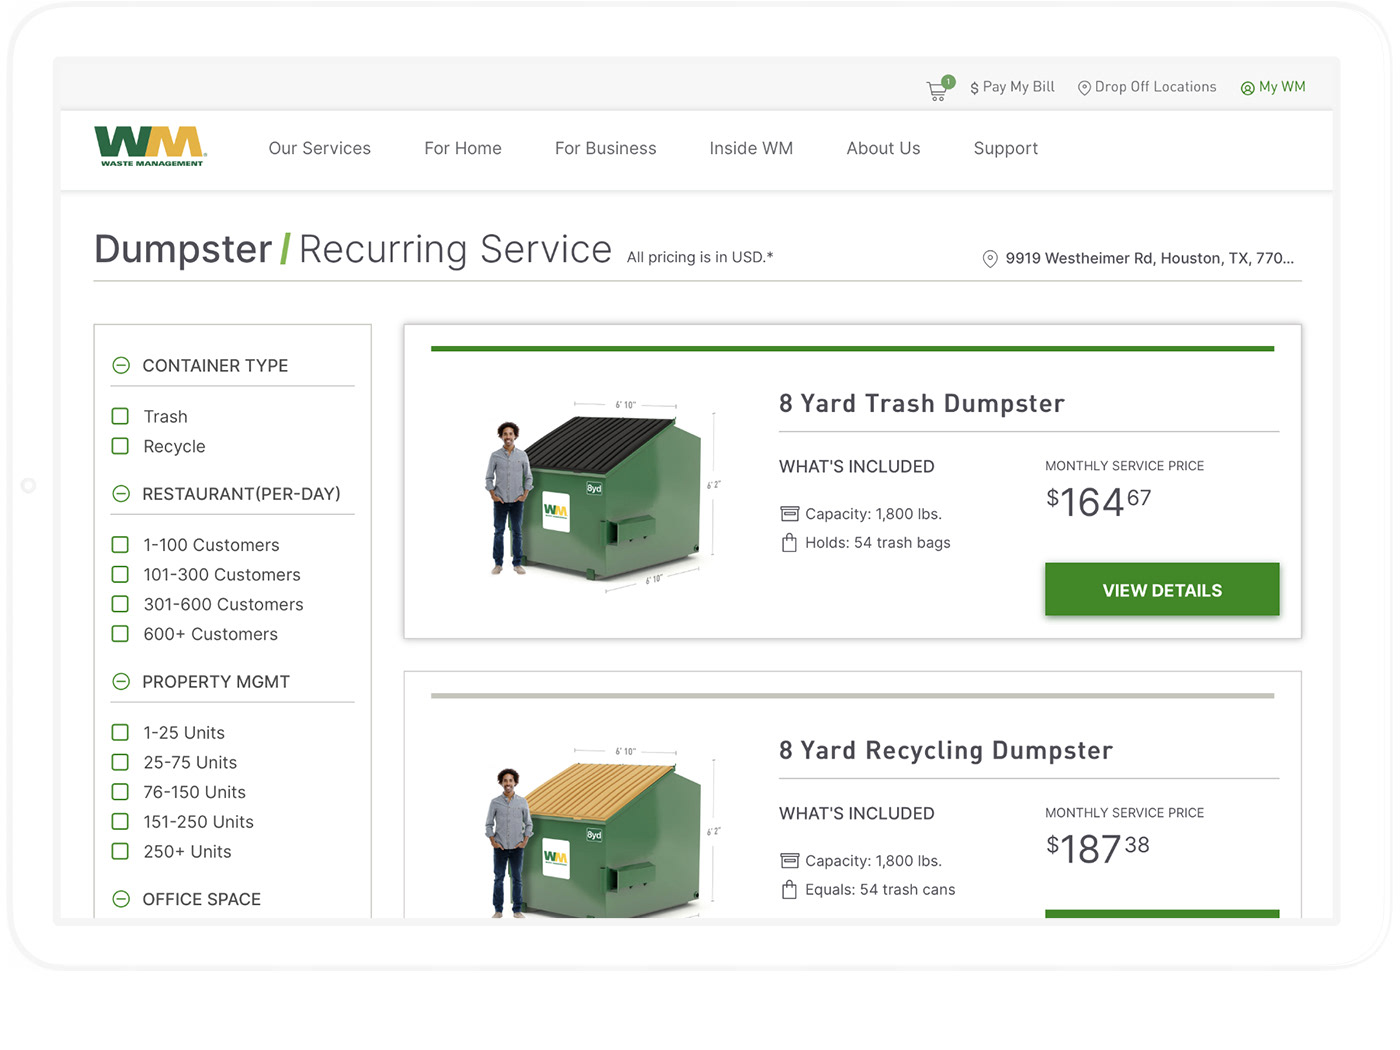Click the My WM account icon
This screenshot has width=1400, height=1050.
click(1247, 88)
